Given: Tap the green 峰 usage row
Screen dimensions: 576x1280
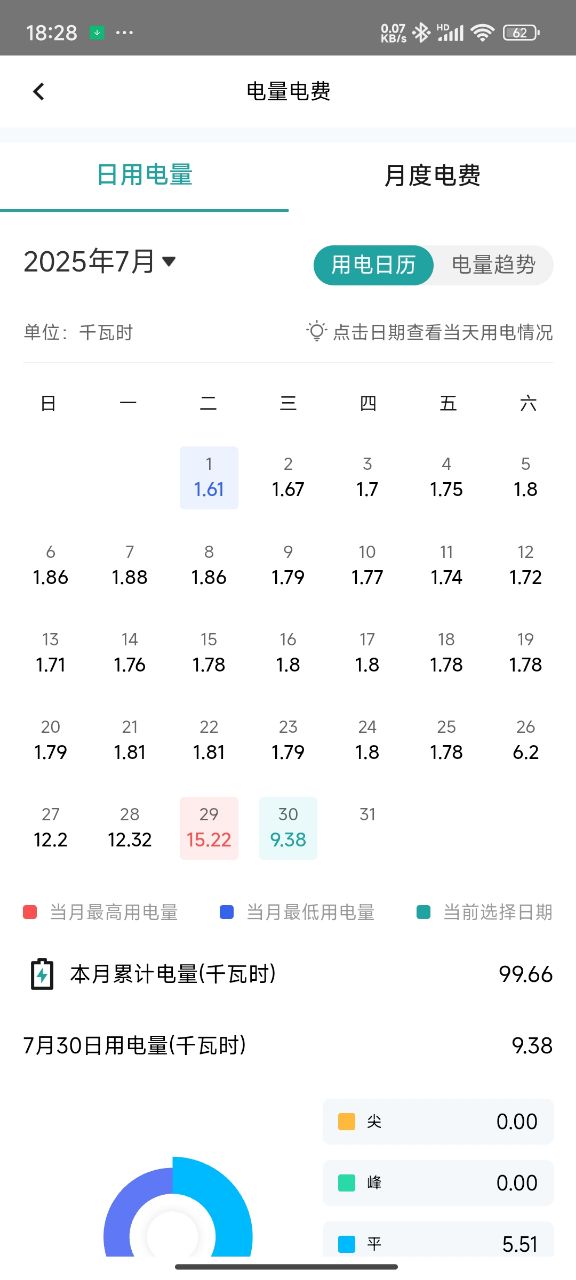Looking at the screenshot, I should [x=438, y=1183].
